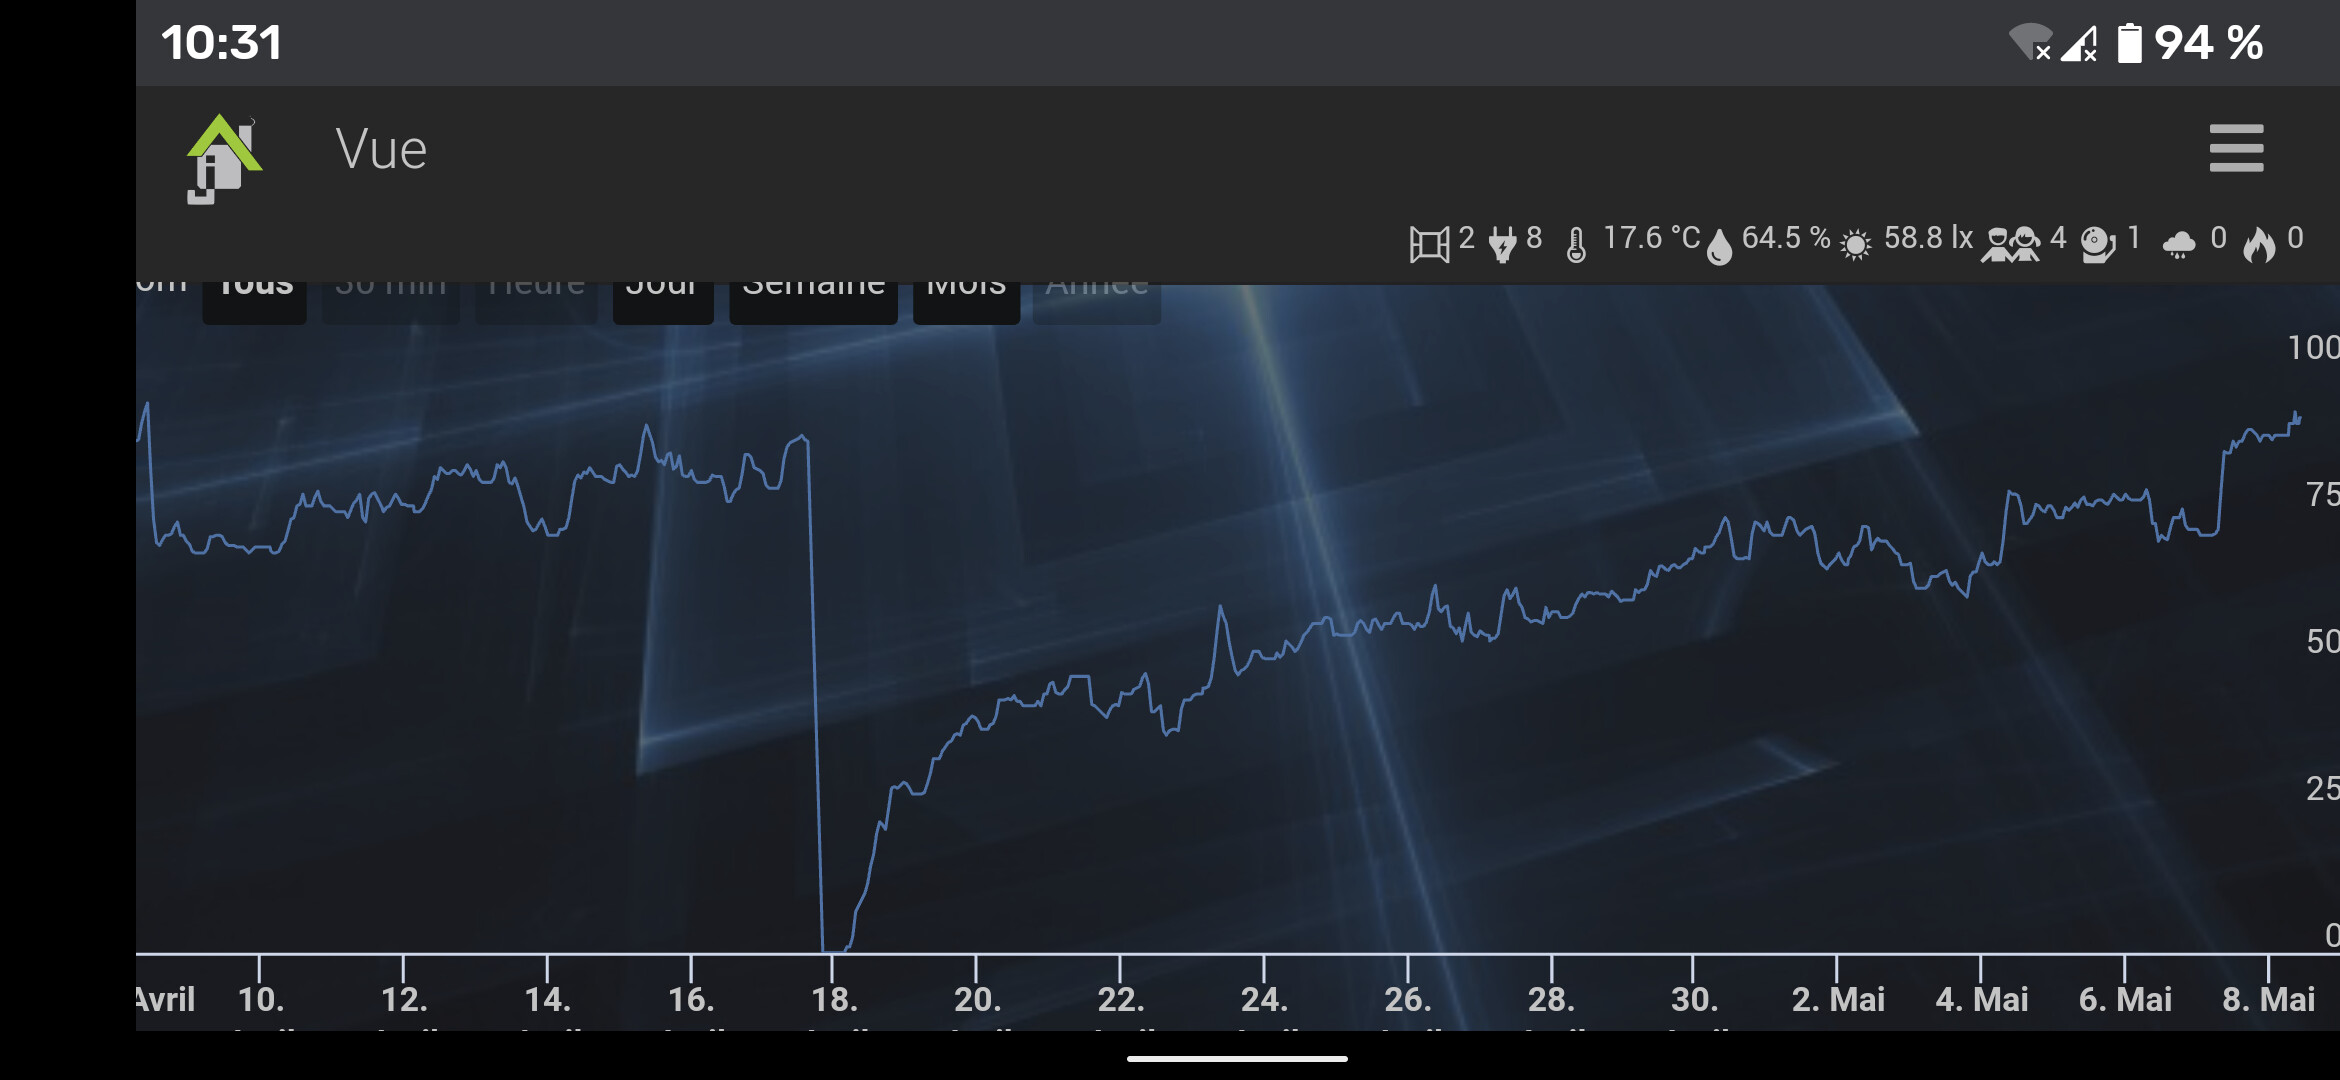Click the graph's latest point at the end
The image size is (2340, 1080).
click(x=2299, y=418)
